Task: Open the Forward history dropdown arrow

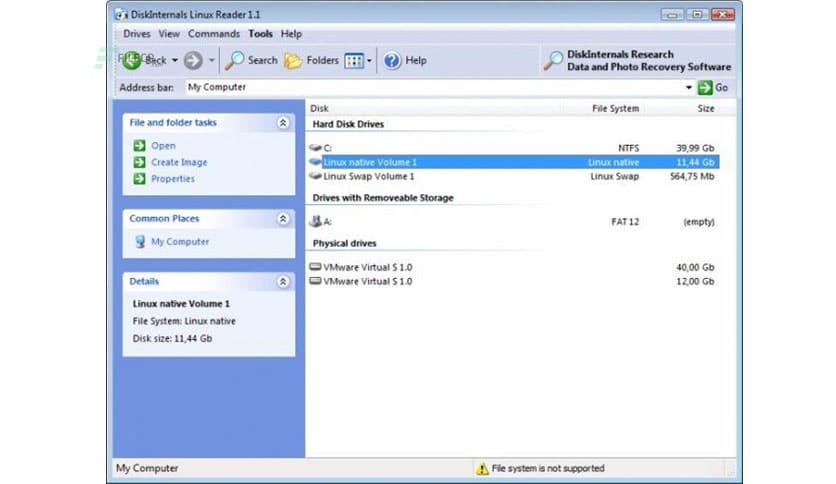Action: click(x=212, y=60)
